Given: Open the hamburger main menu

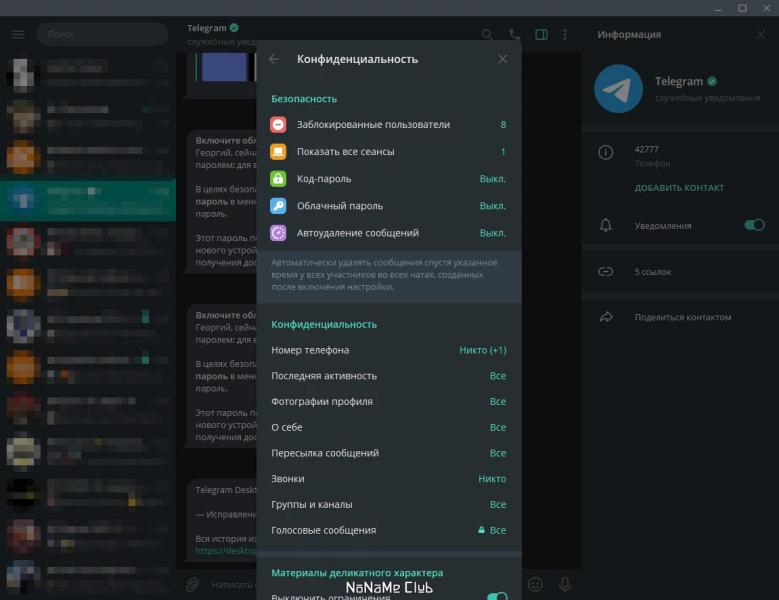Looking at the screenshot, I should [18, 34].
